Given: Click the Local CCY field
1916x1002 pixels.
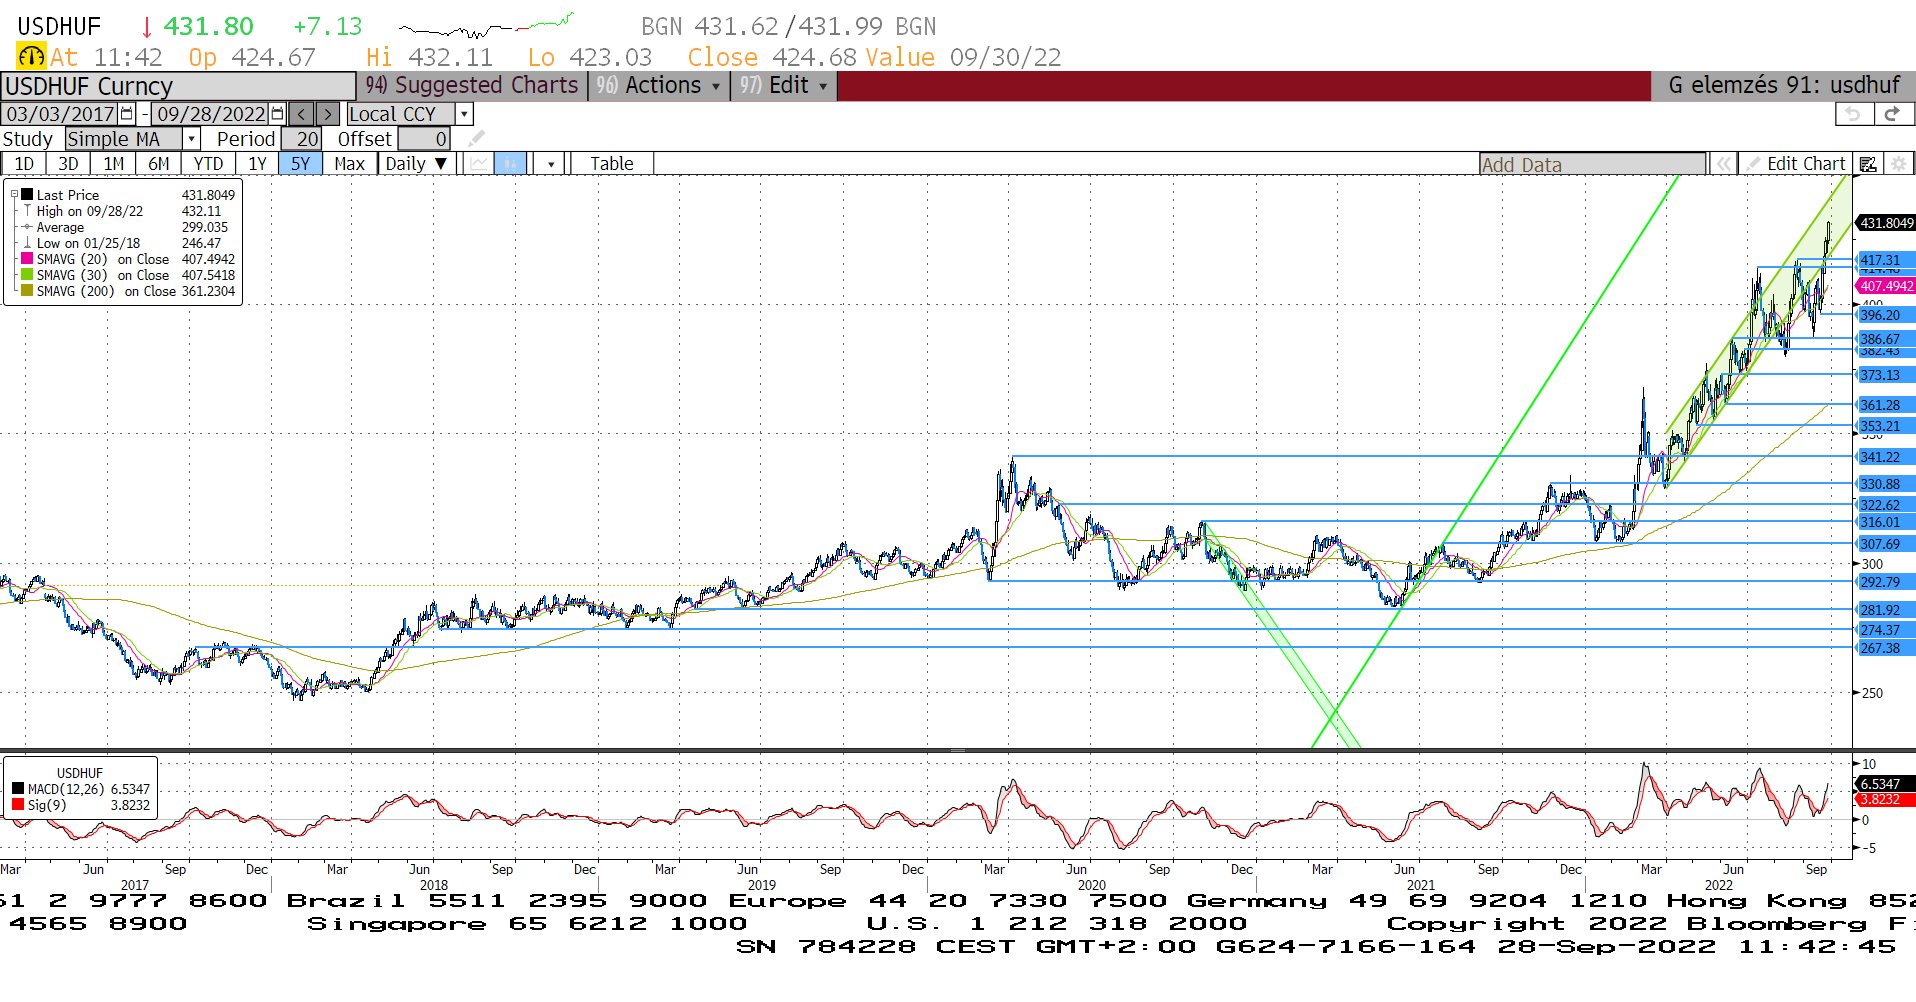Looking at the screenshot, I should [401, 114].
